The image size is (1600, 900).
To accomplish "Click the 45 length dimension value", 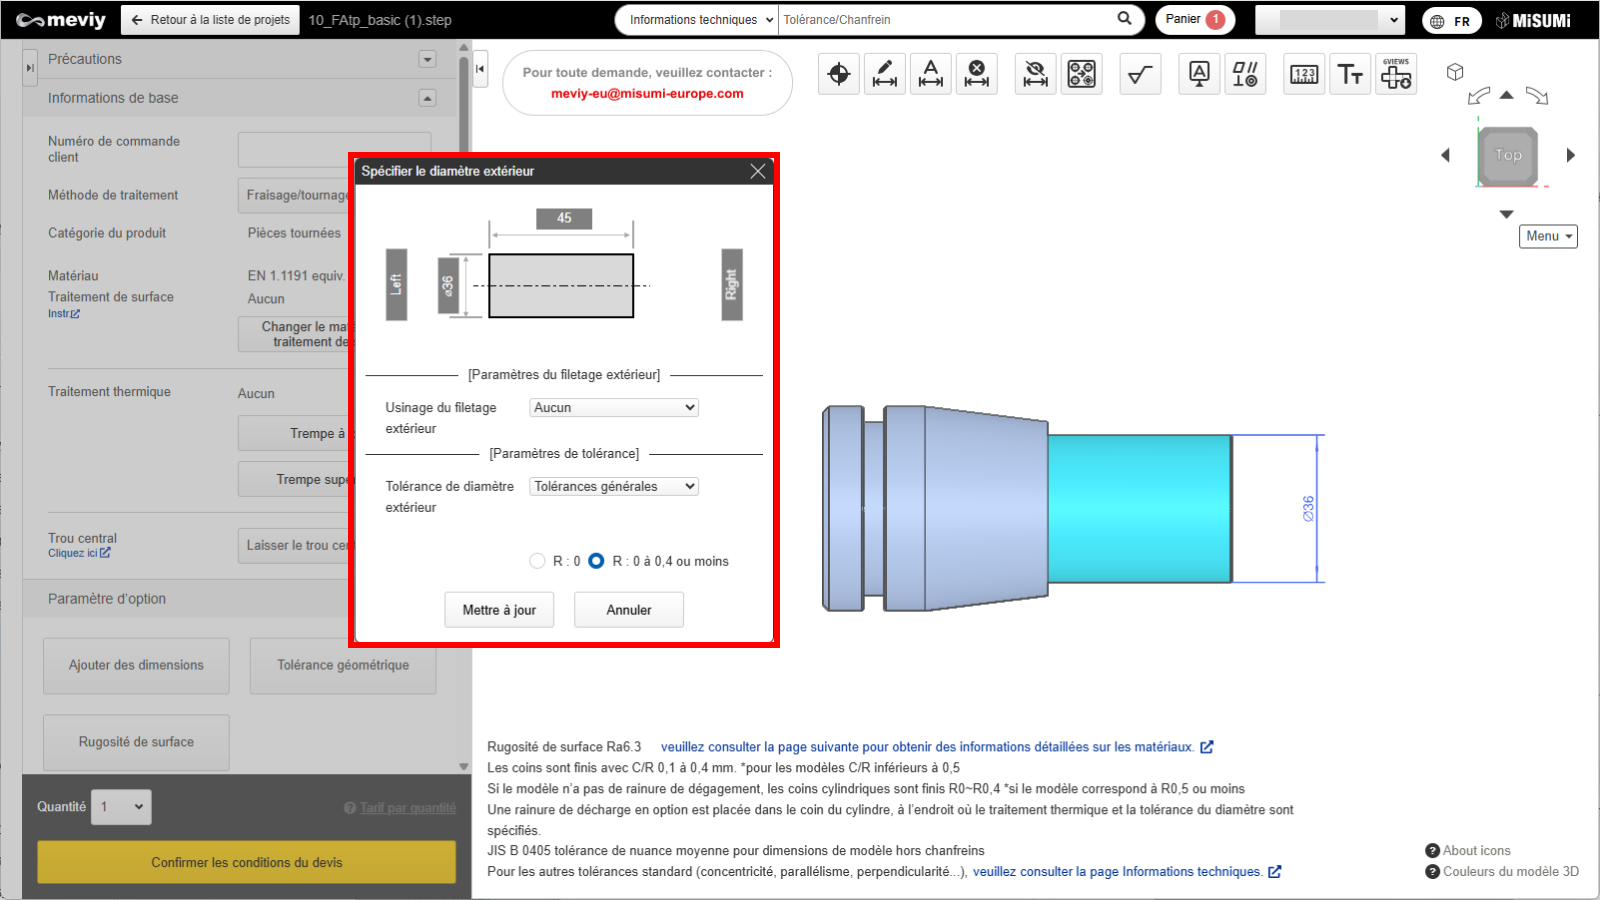I will 564,218.
